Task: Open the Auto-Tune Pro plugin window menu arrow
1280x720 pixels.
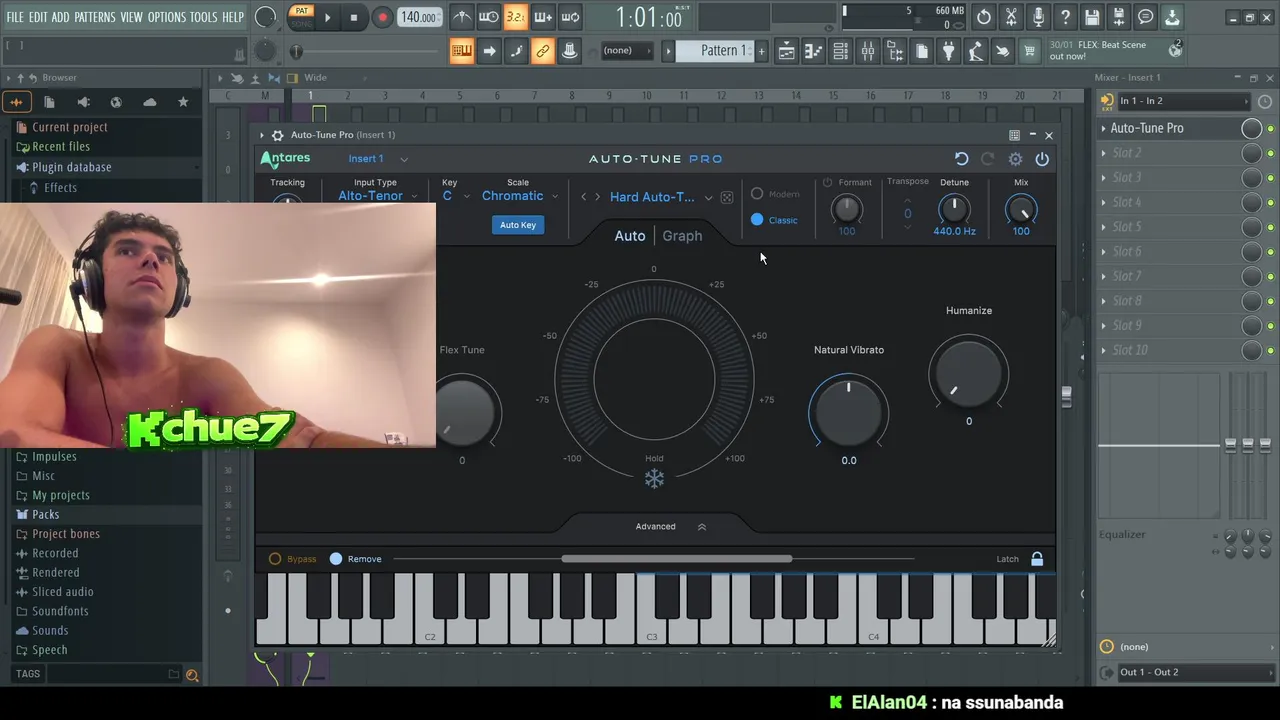Action: pos(262,135)
